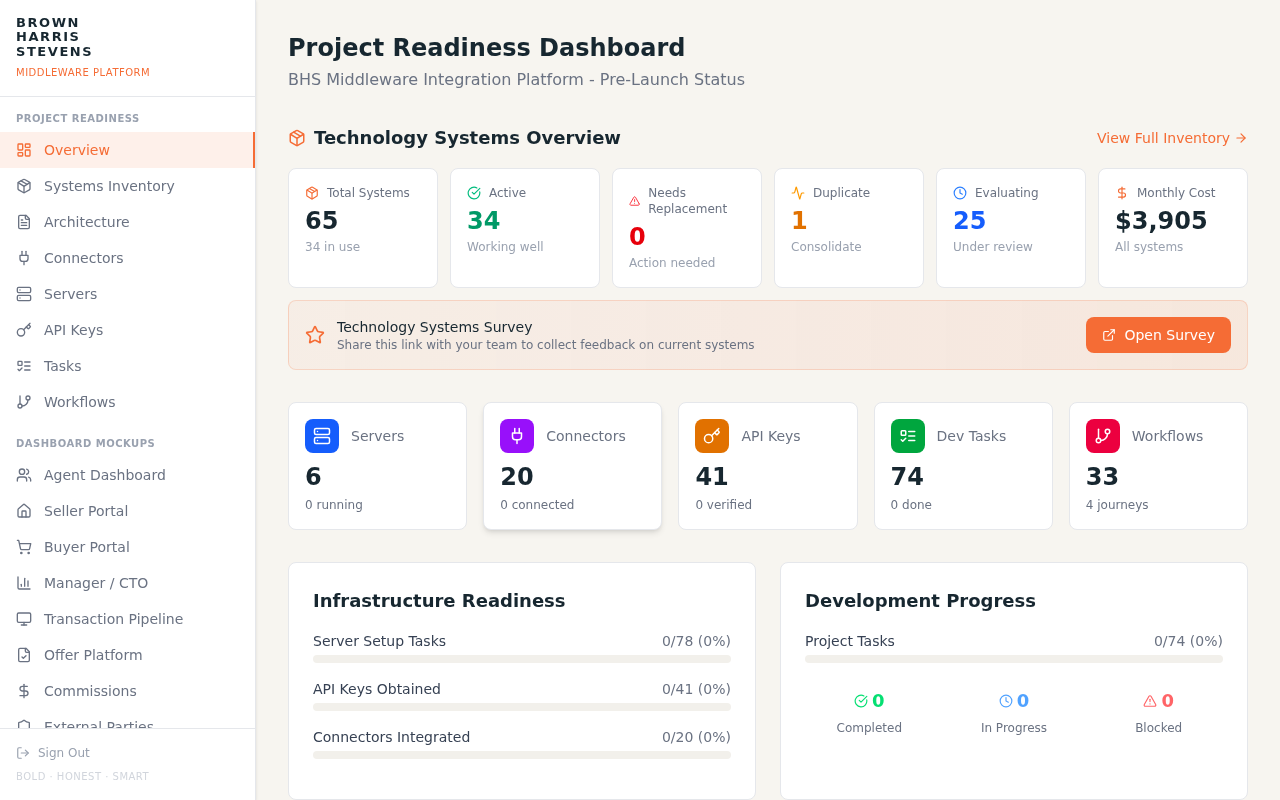
Task: Click the orange wrench icon on API Keys card
Action: point(711,435)
